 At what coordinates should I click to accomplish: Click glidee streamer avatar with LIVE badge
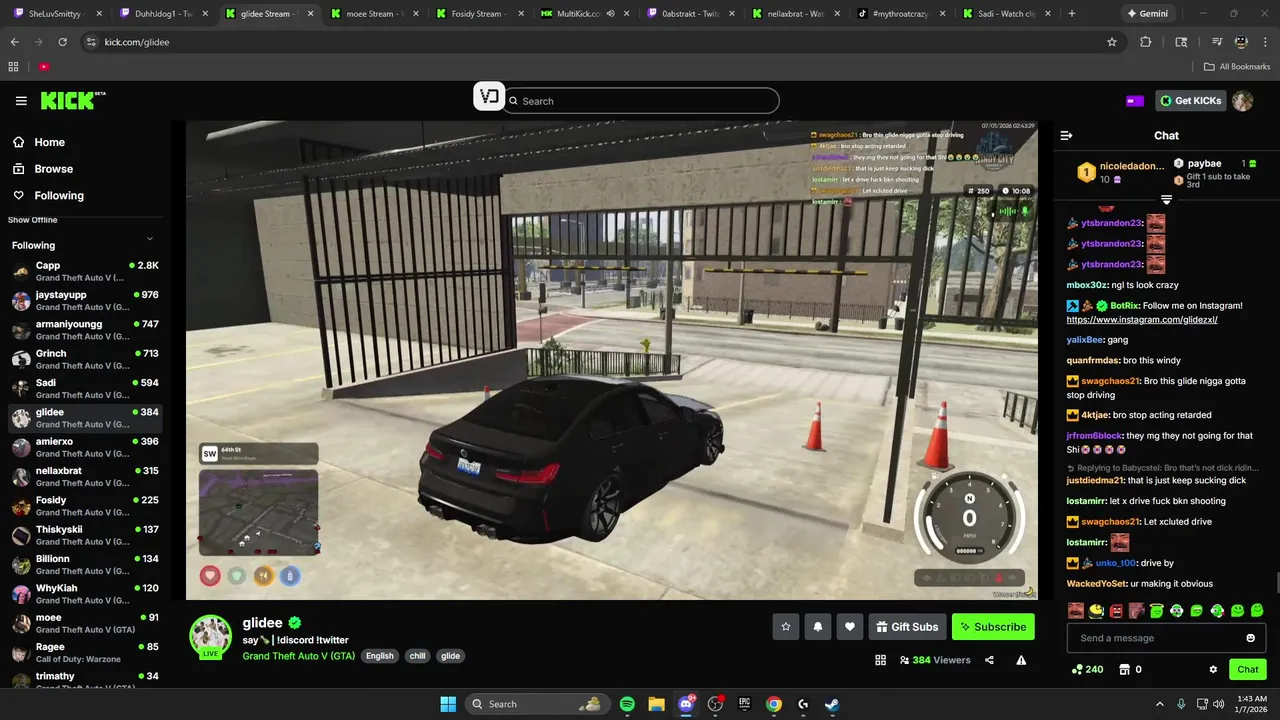click(x=211, y=637)
